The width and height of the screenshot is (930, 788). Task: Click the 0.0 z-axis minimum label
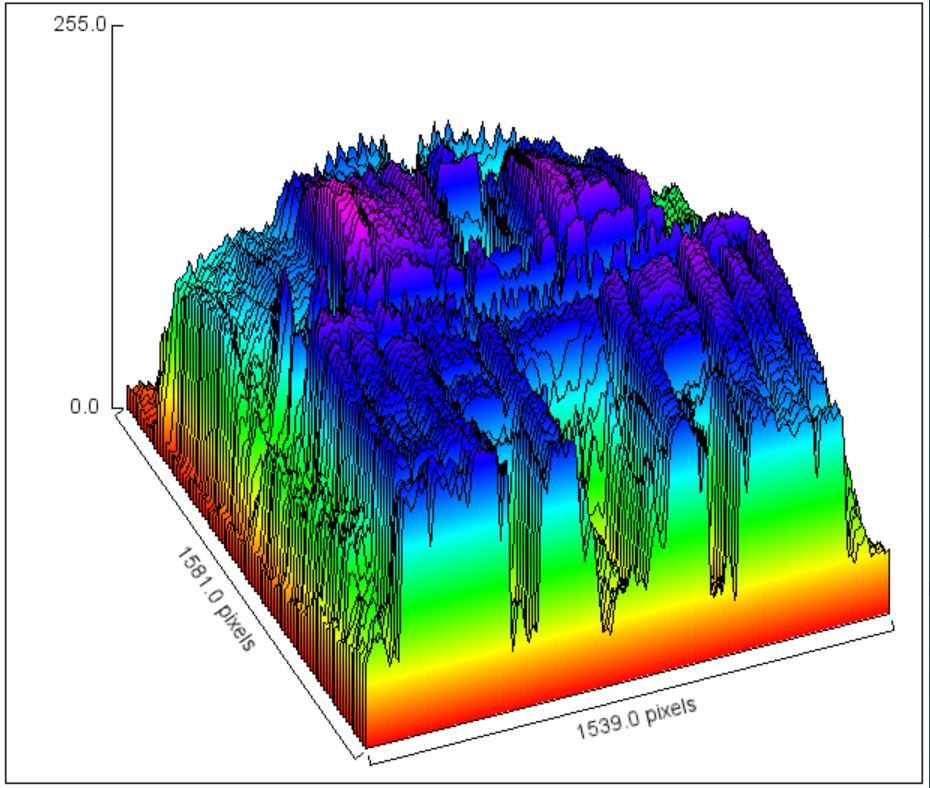point(87,409)
